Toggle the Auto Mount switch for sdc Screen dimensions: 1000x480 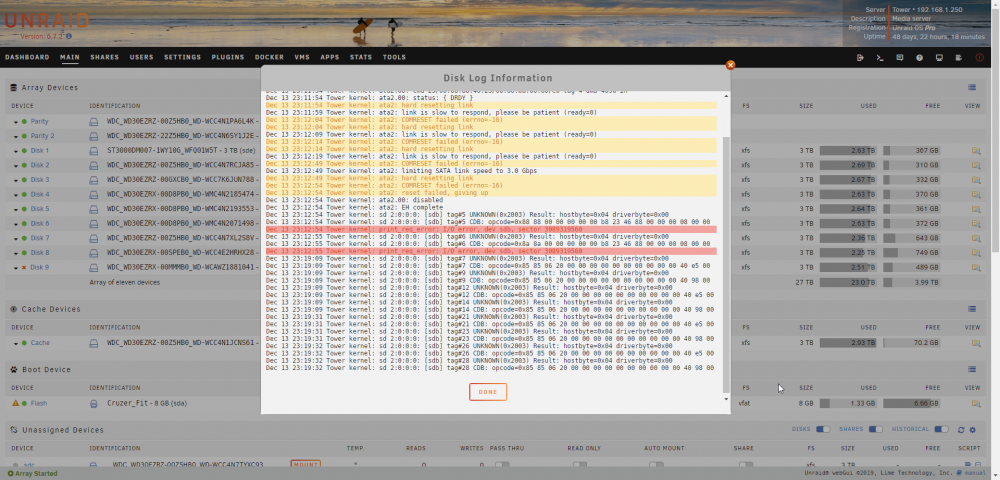click(x=656, y=465)
